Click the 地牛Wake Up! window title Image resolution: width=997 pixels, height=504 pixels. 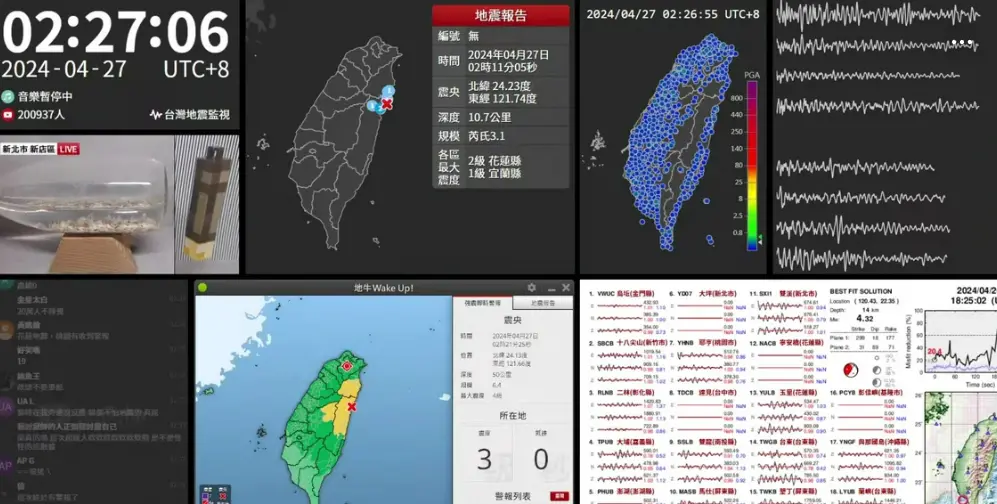tap(384, 288)
